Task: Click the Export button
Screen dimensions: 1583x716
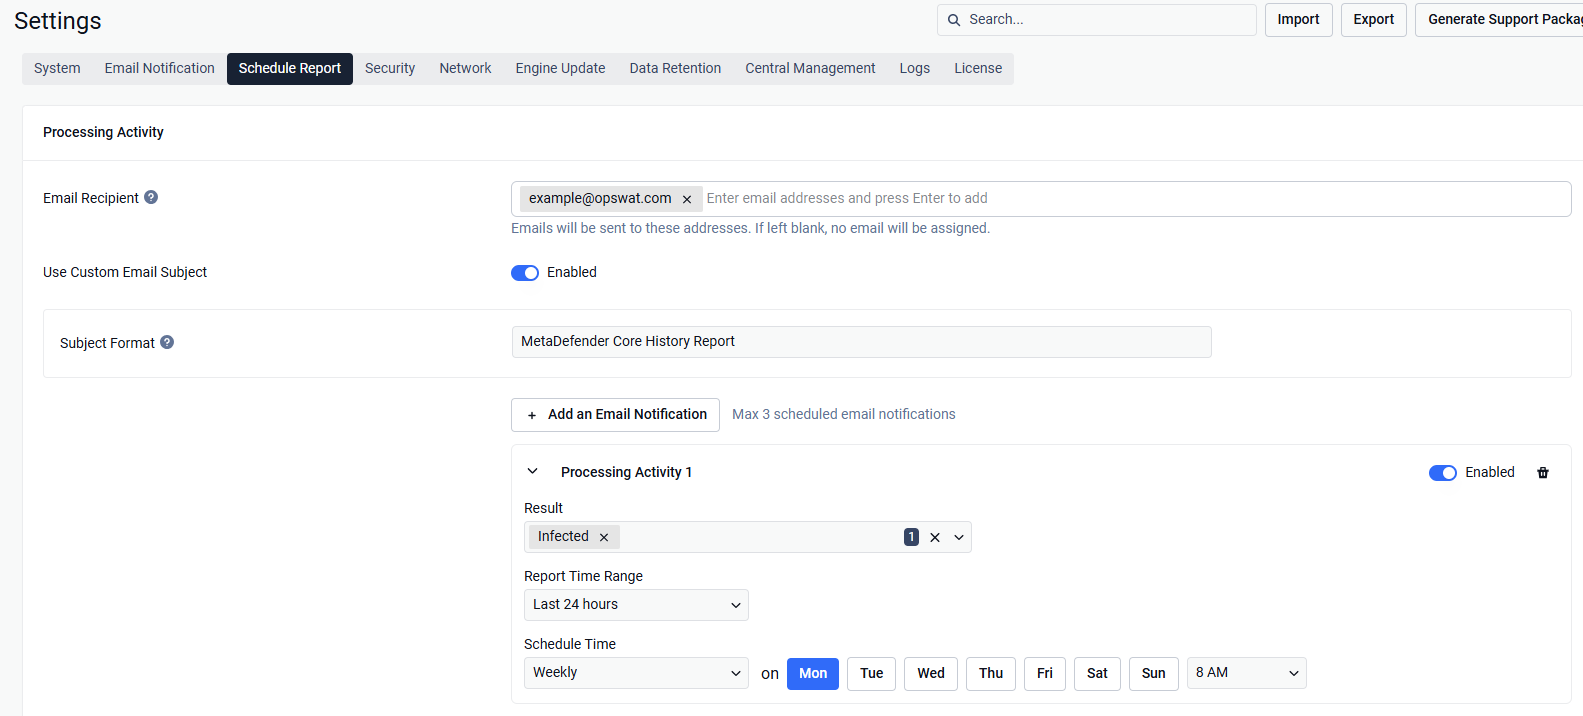Action: tap(1374, 20)
